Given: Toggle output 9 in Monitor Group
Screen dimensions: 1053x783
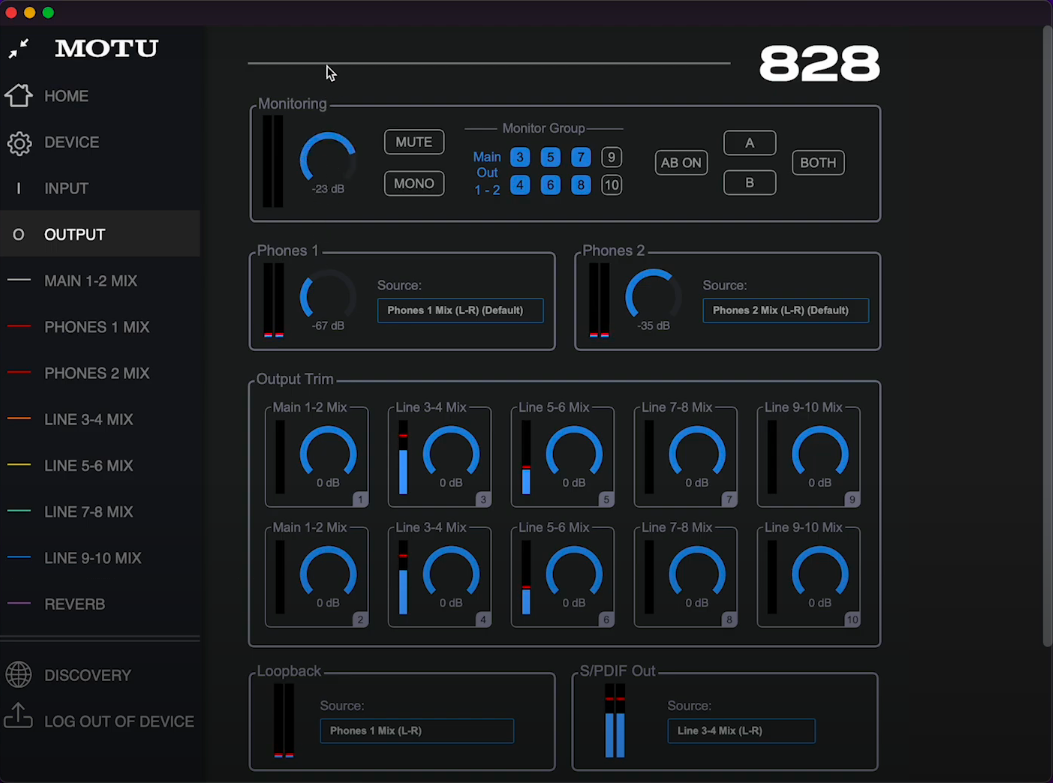Looking at the screenshot, I should click(x=611, y=157).
